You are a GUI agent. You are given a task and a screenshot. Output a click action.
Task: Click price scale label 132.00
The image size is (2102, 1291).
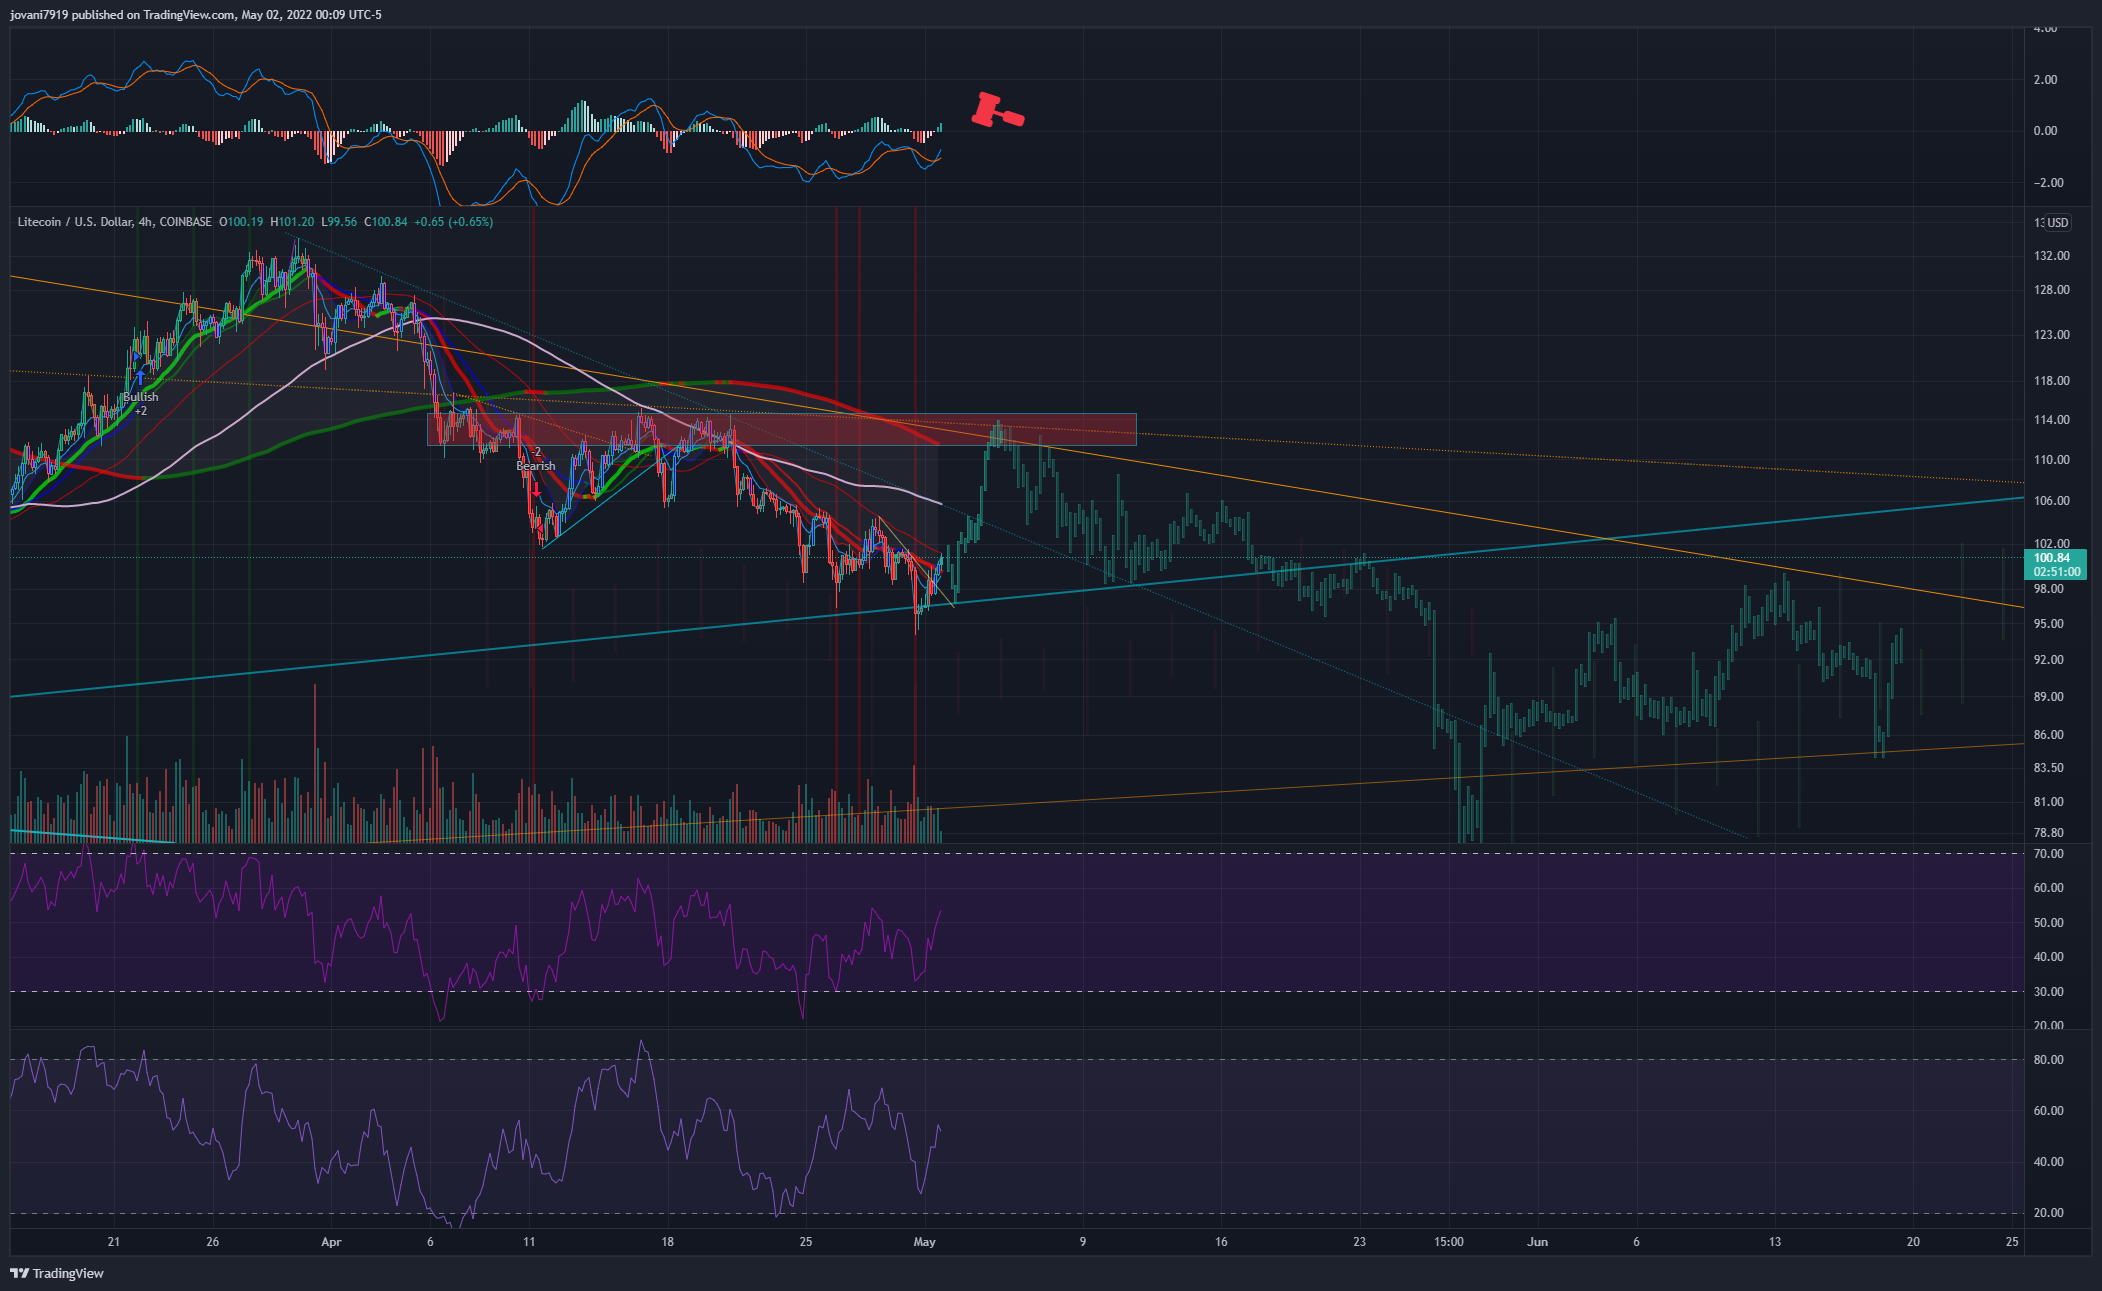tap(2051, 256)
